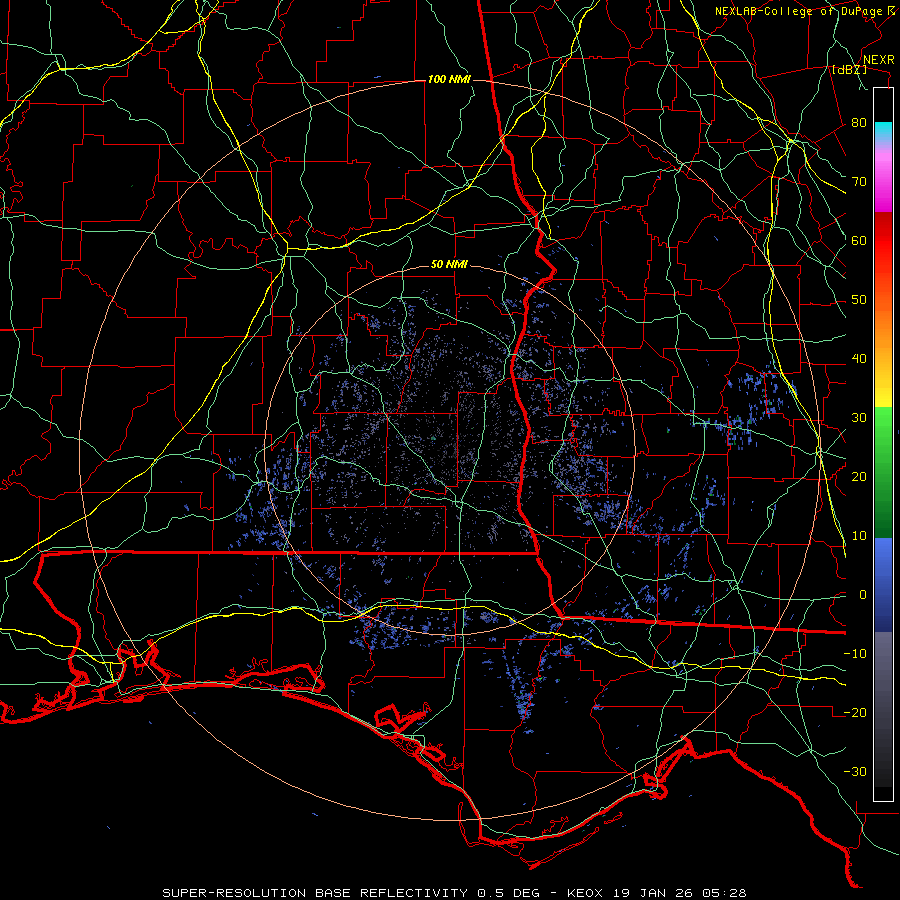The image size is (900, 900).
Task: Click the 50 NMI range ring label
Action: 449,265
